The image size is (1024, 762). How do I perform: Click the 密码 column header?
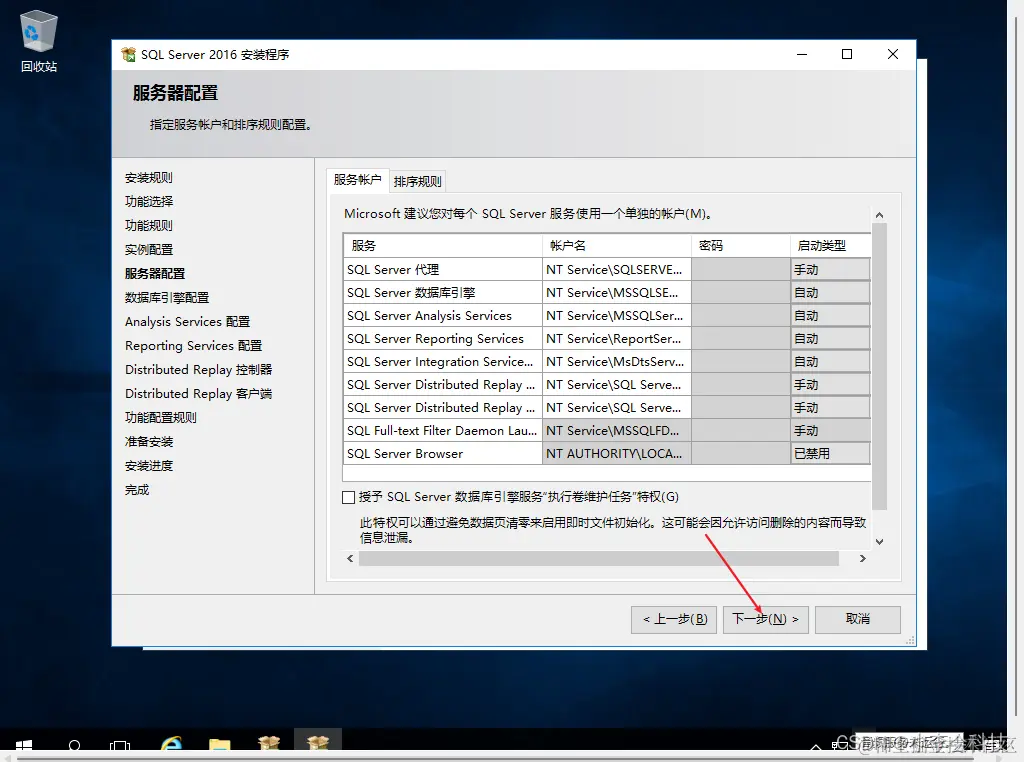point(741,246)
